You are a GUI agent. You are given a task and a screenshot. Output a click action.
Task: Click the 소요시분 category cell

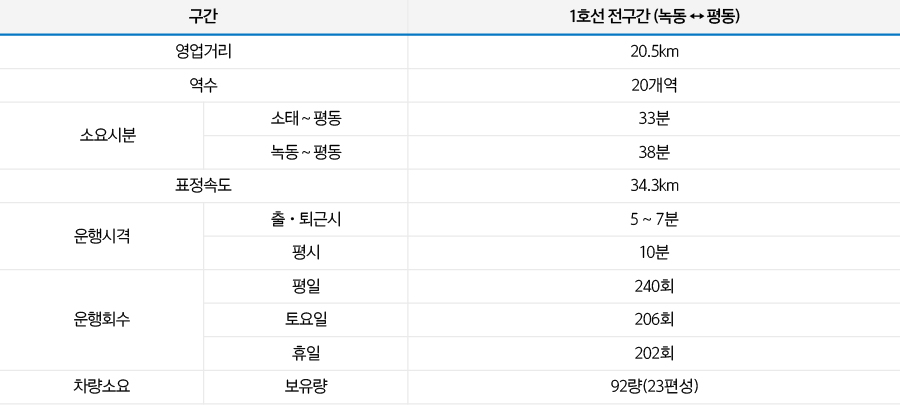tap(102, 136)
